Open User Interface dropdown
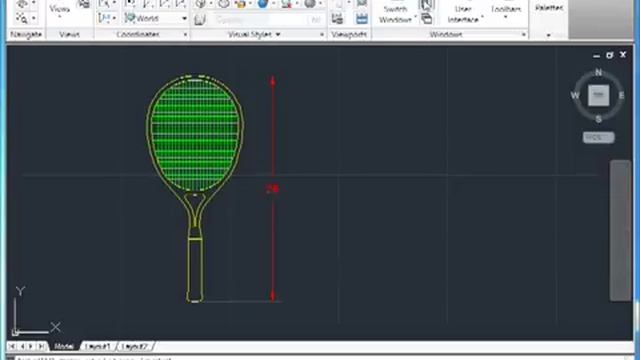 pos(464,14)
